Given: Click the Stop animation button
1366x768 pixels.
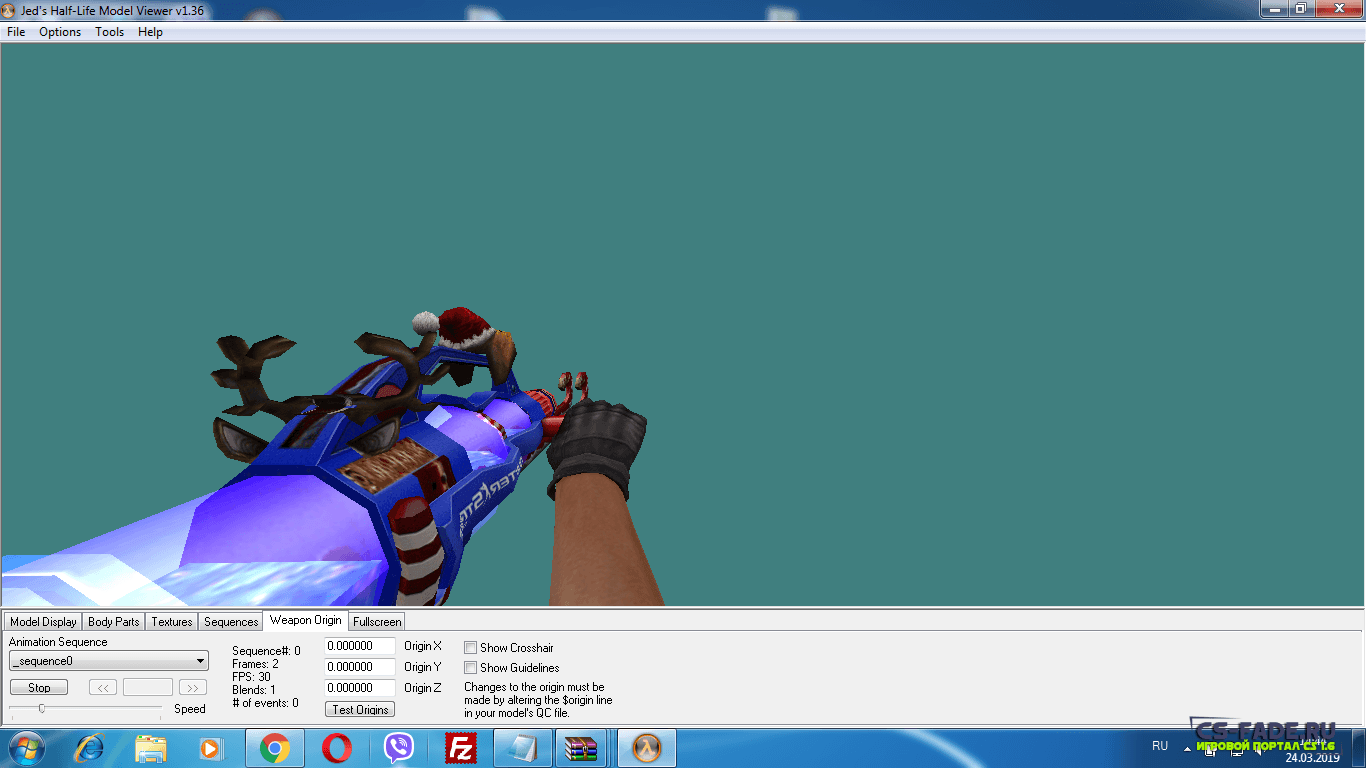Looking at the screenshot, I should coord(39,688).
